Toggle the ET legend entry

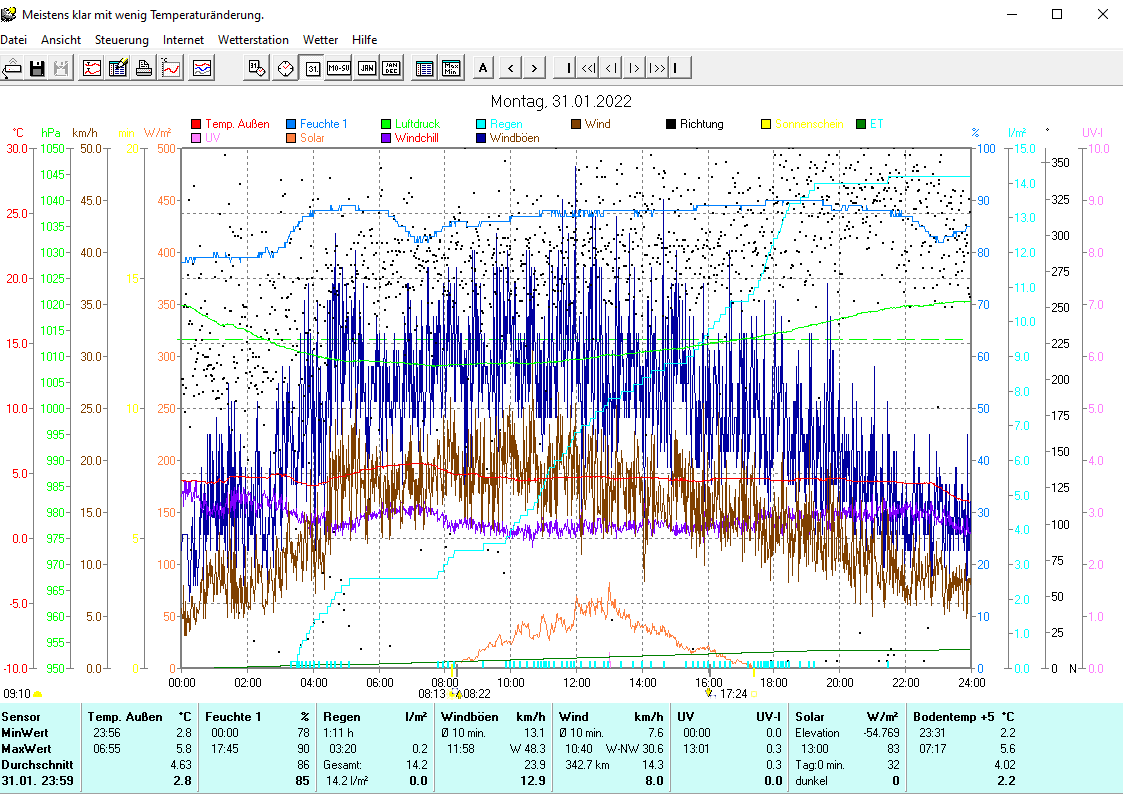point(868,124)
